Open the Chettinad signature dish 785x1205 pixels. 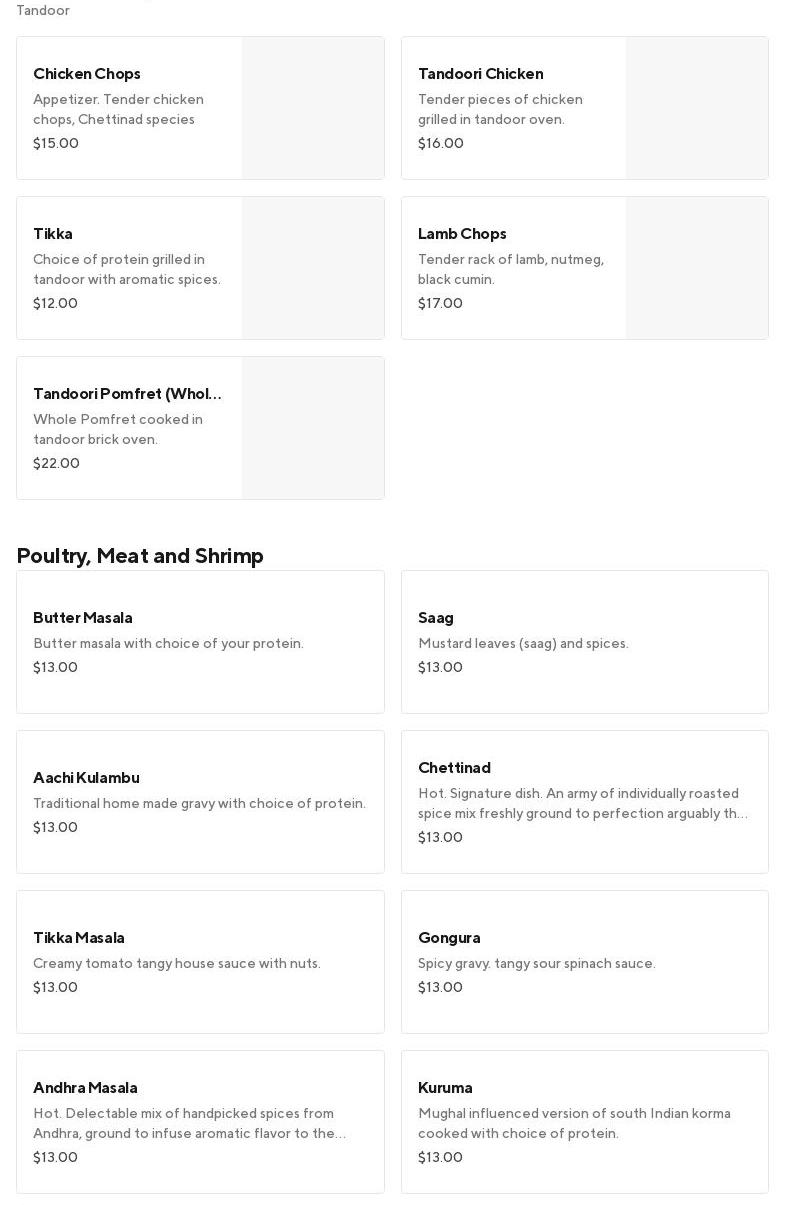(454, 768)
